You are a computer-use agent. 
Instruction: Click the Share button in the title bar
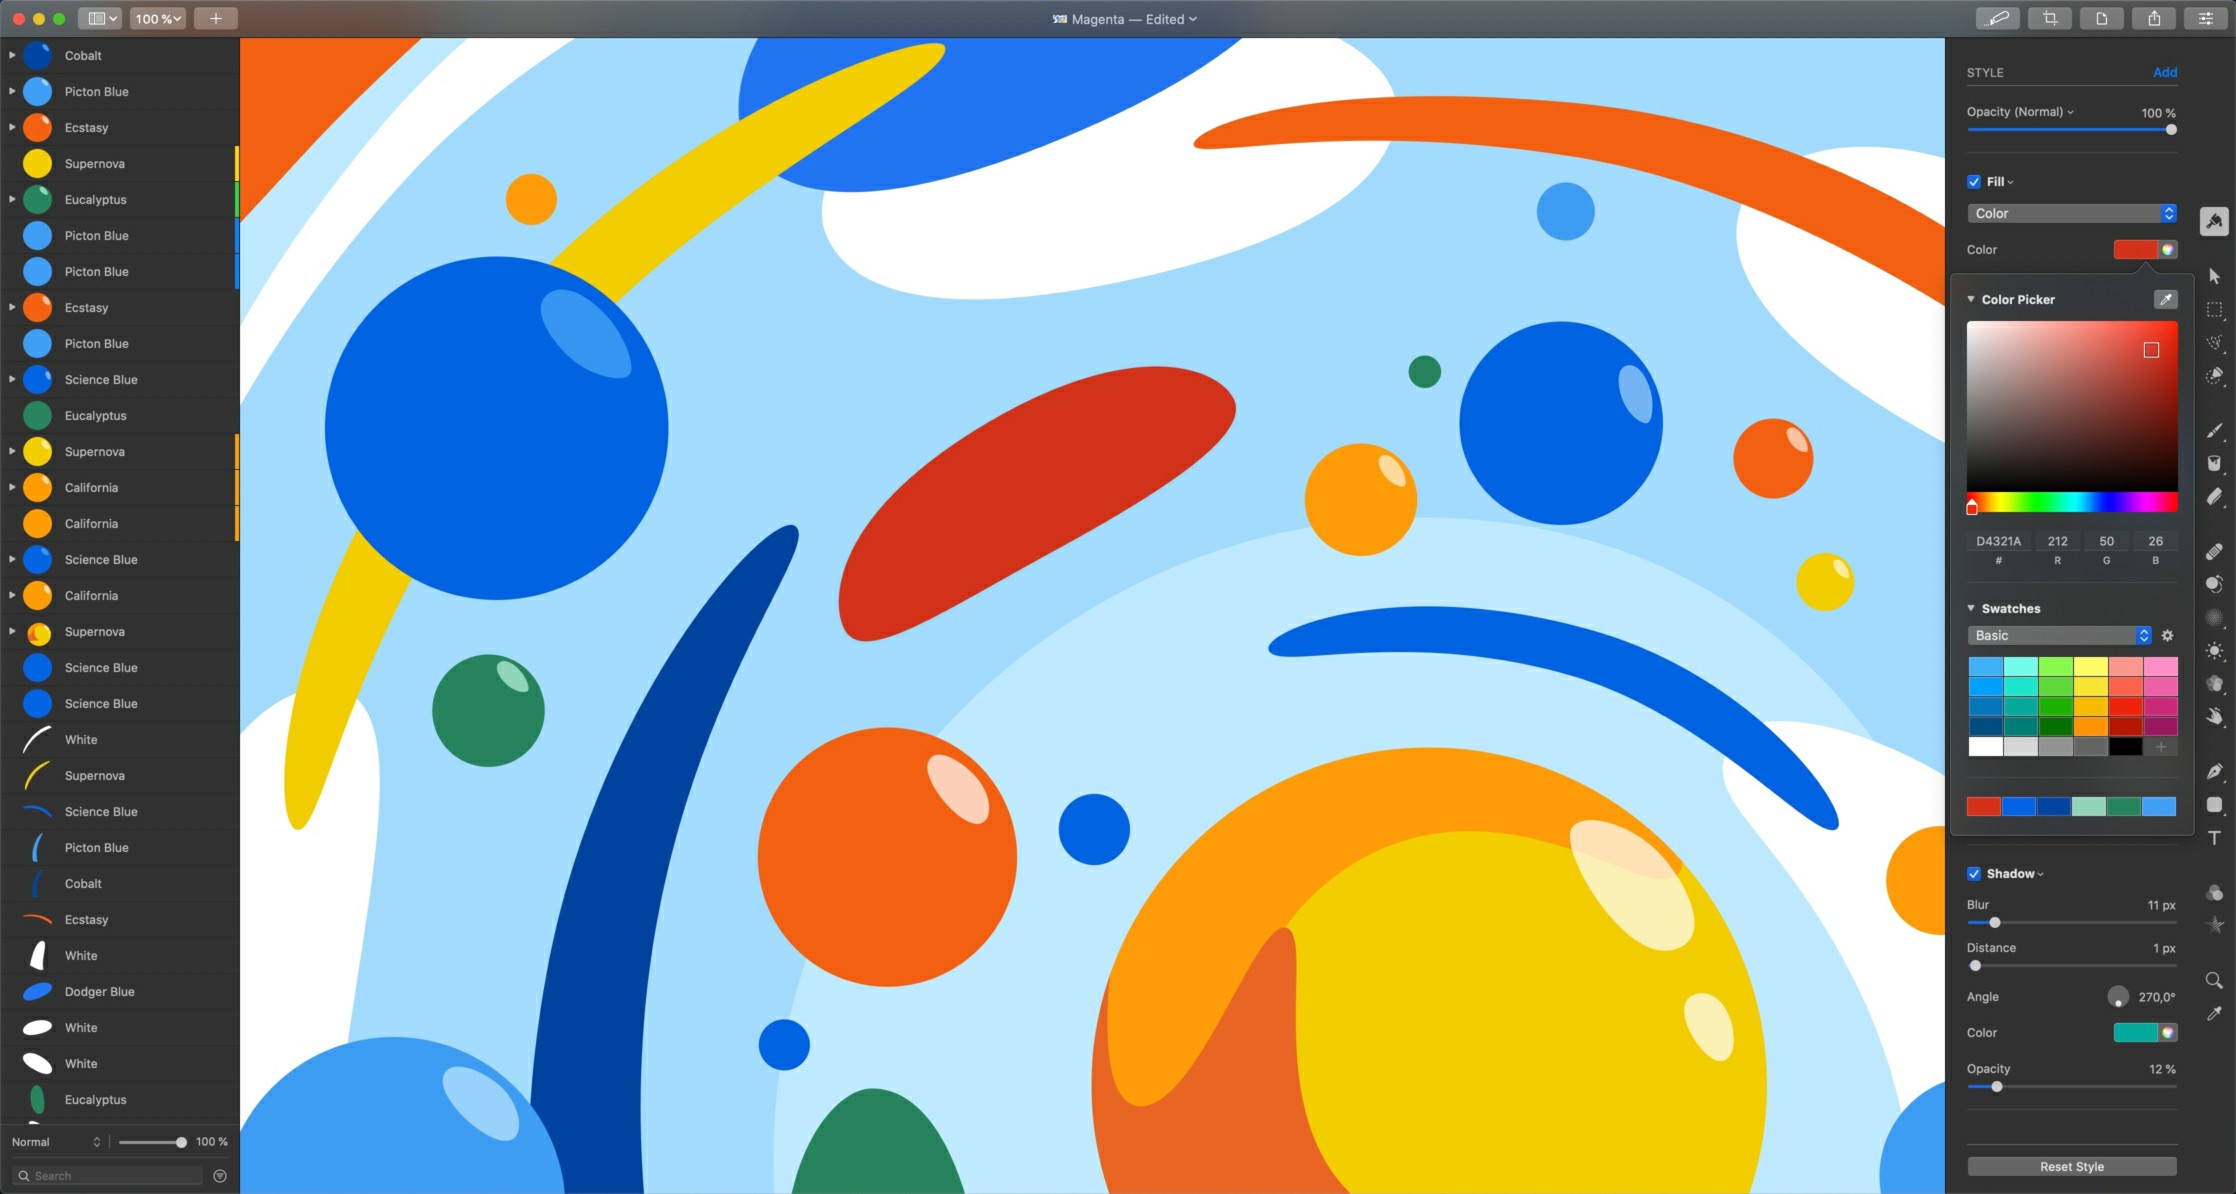click(x=2153, y=18)
